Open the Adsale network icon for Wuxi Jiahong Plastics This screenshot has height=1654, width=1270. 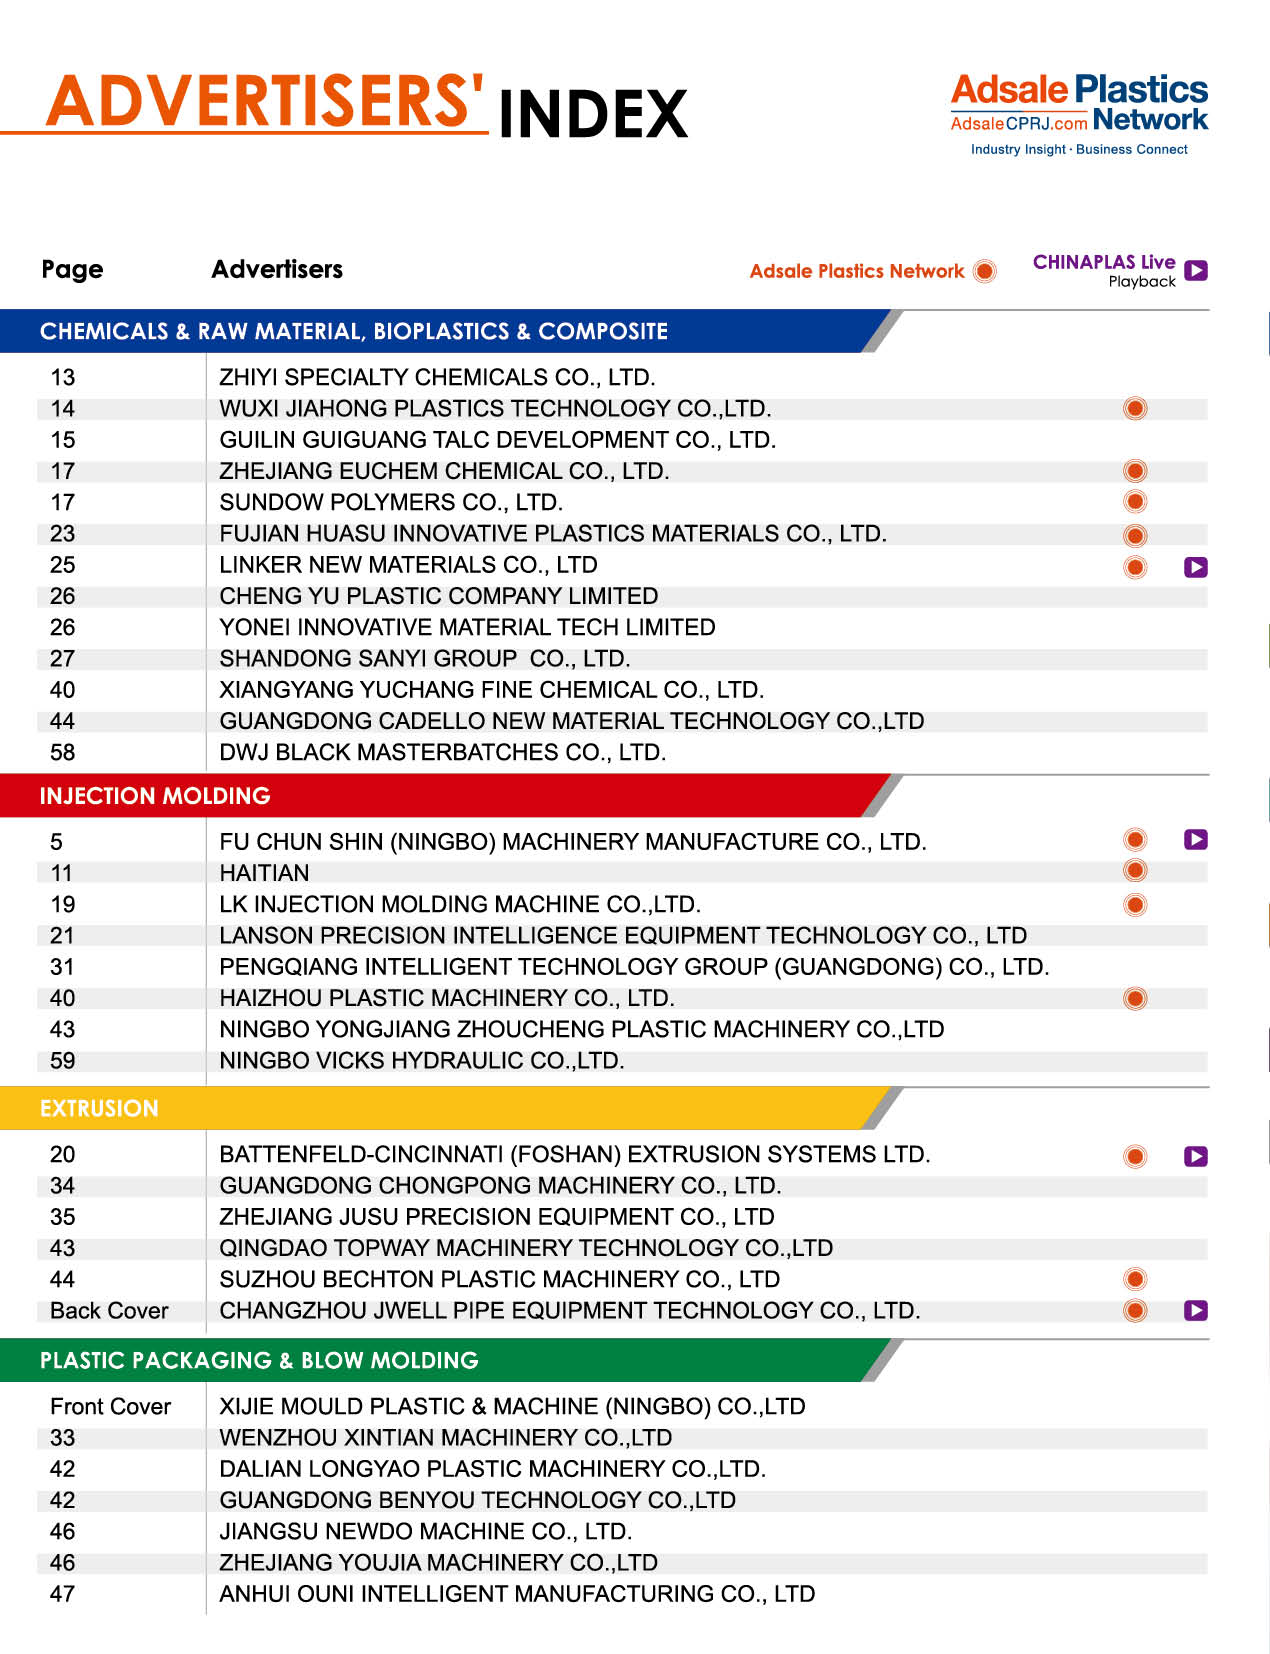(1135, 408)
